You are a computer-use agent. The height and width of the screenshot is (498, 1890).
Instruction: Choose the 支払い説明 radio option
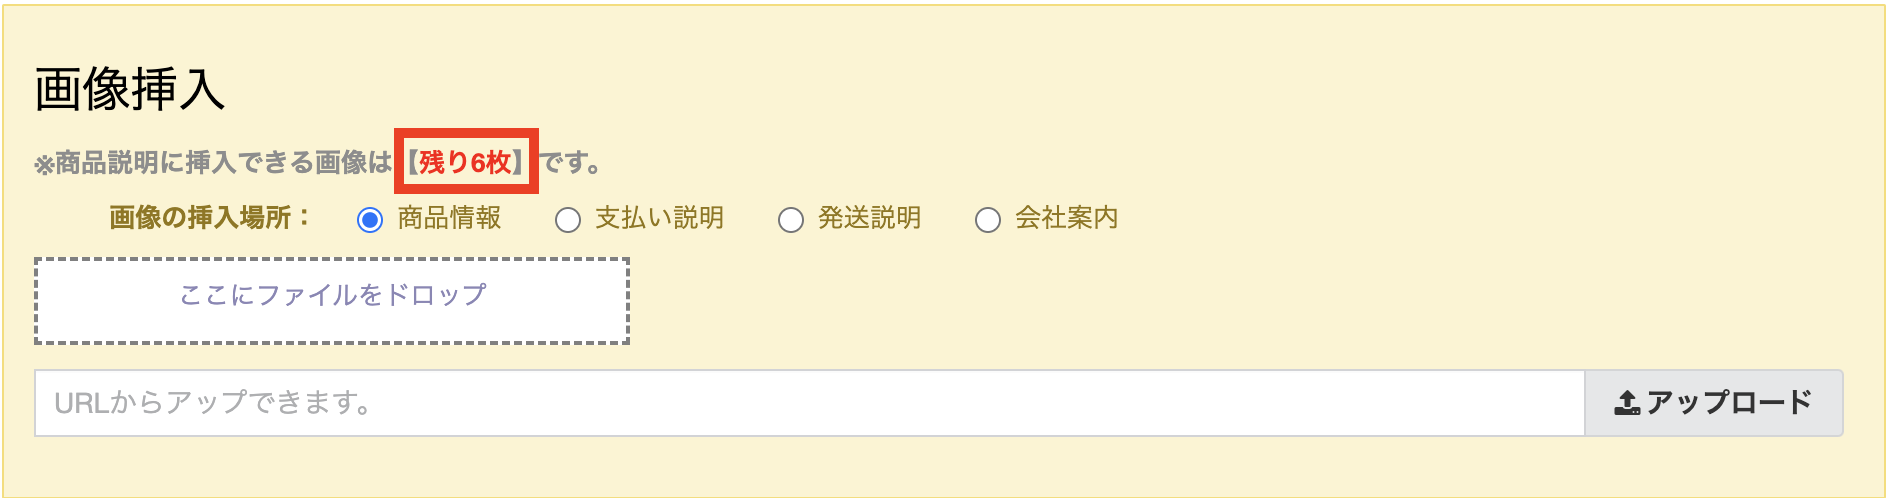568,220
